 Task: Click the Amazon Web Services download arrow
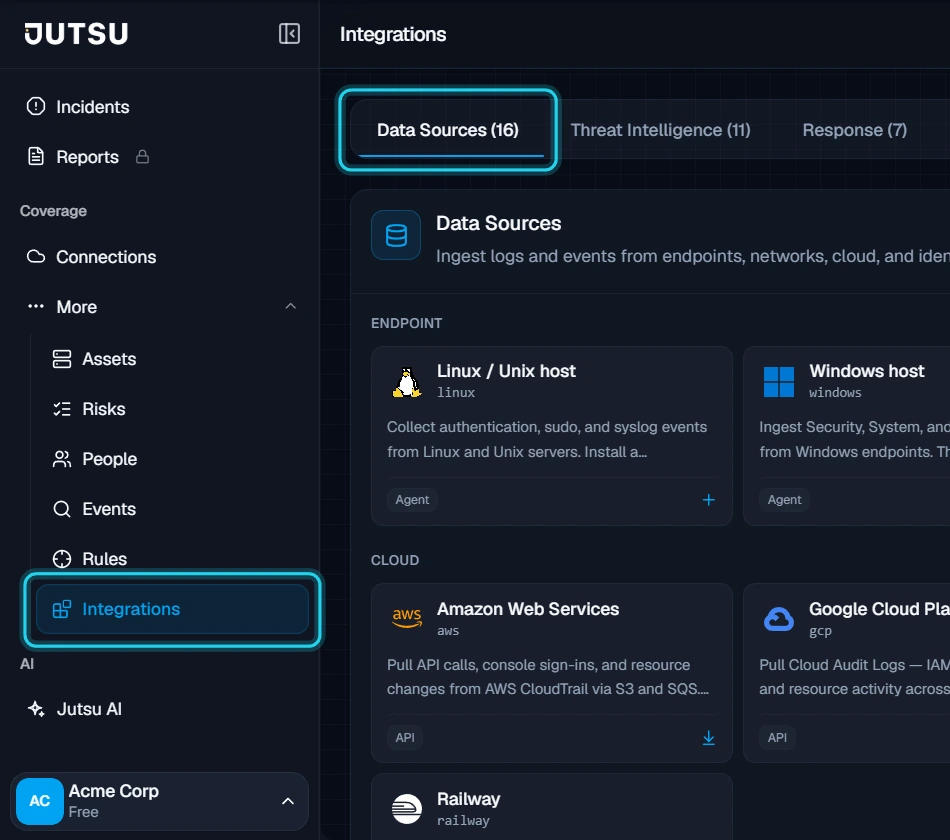[708, 738]
